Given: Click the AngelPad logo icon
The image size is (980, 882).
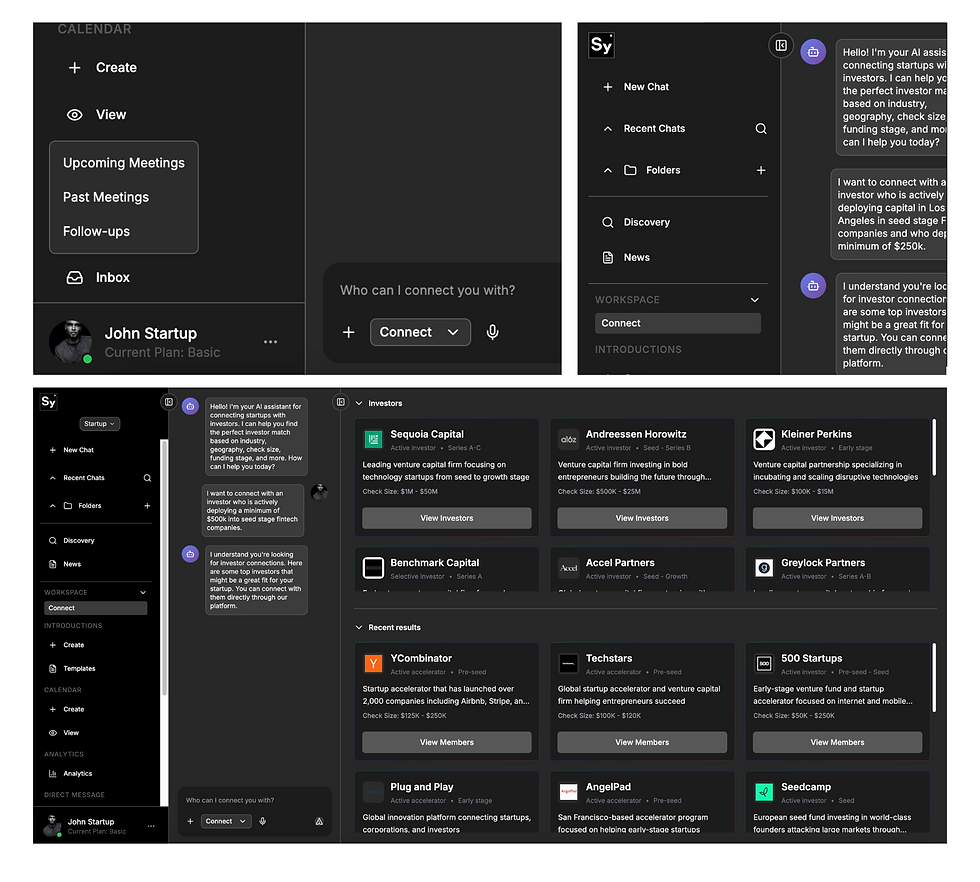Looking at the screenshot, I should [568, 793].
